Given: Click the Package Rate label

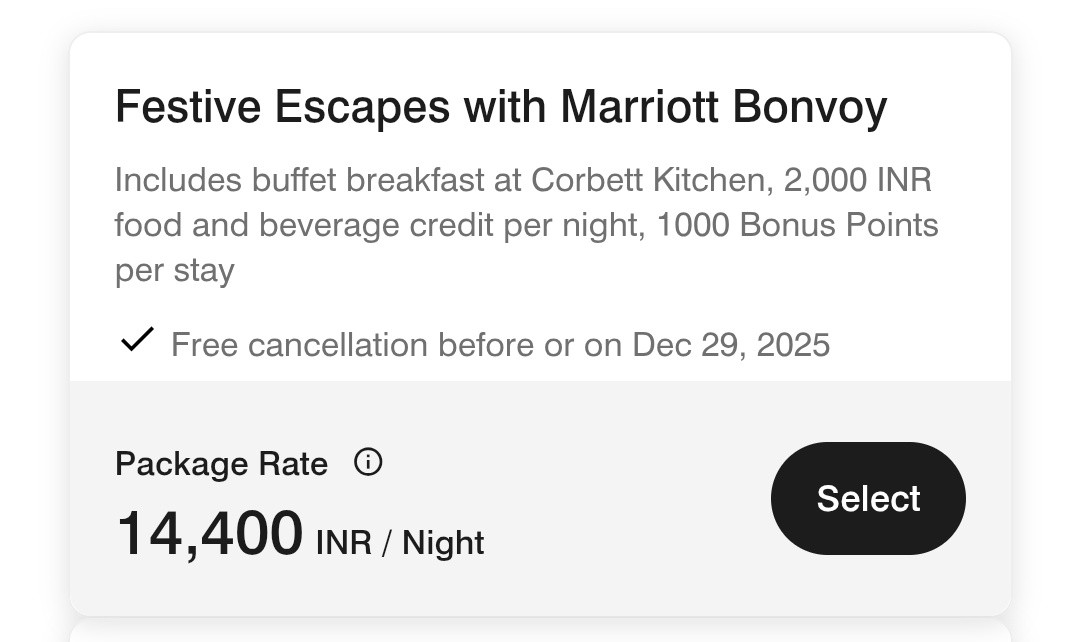Looking at the screenshot, I should (221, 464).
